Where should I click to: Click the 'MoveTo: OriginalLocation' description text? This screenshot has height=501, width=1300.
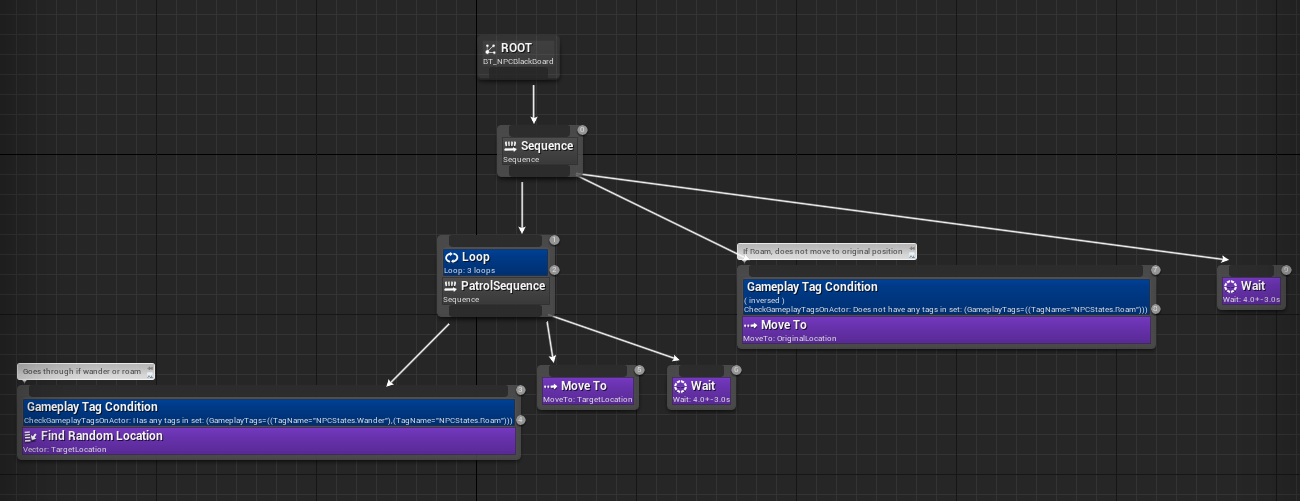click(790, 339)
